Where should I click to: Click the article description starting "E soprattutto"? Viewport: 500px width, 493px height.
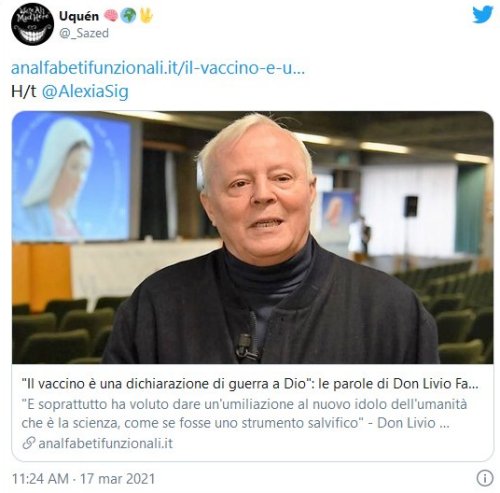point(244,414)
